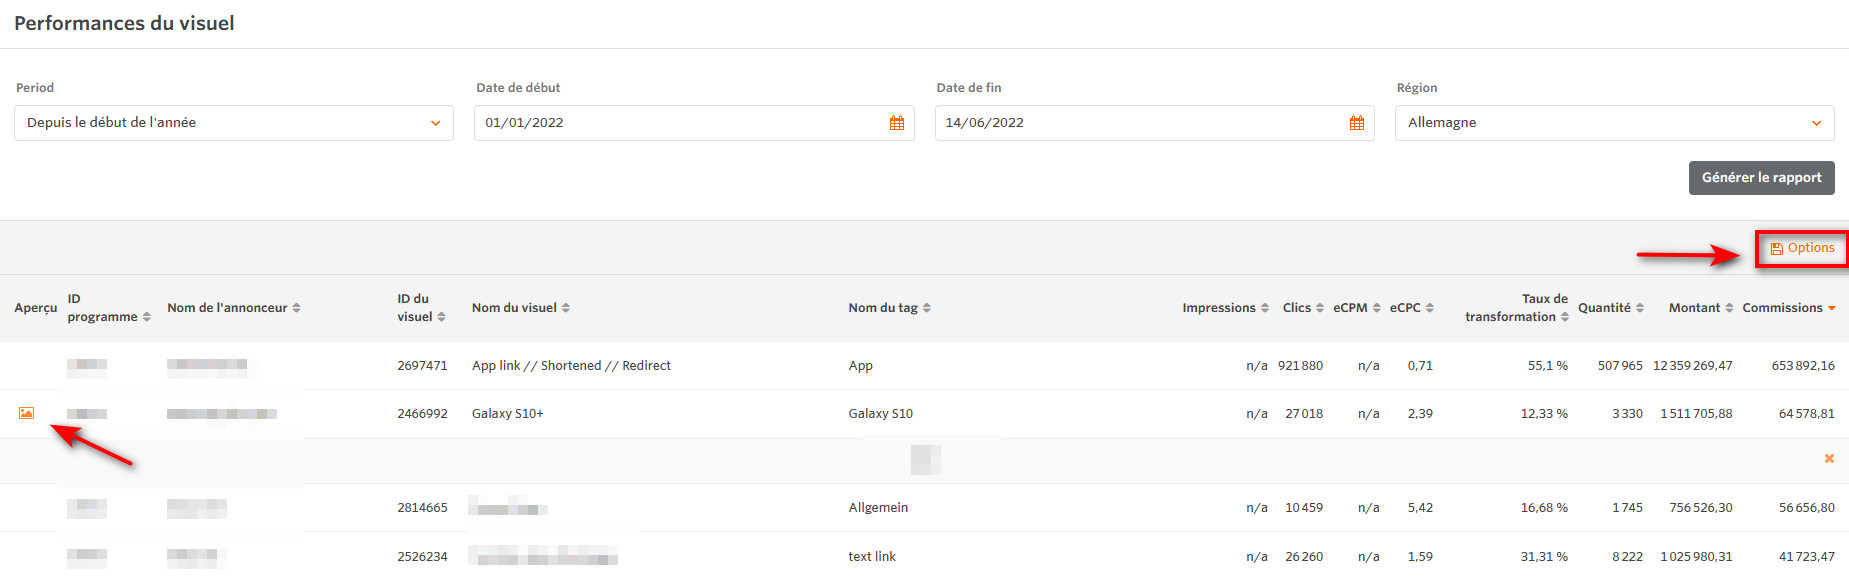This screenshot has height=577, width=1849.
Task: Click the 'text link' tag cell
Action: pyautogui.click(x=872, y=557)
